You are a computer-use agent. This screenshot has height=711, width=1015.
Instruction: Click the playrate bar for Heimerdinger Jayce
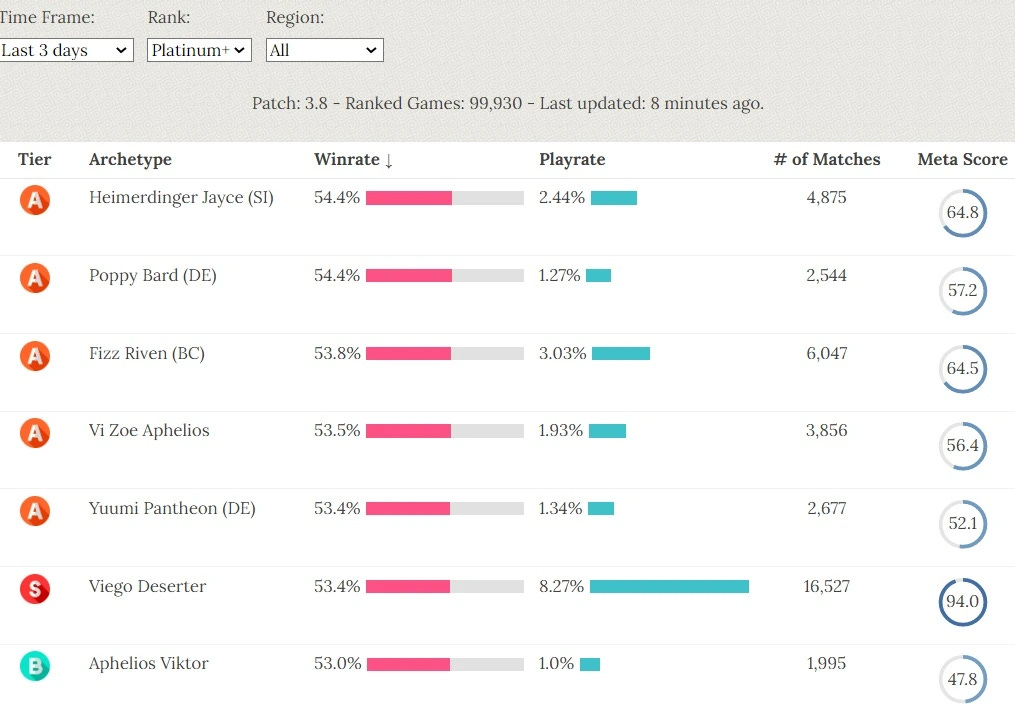(614, 198)
